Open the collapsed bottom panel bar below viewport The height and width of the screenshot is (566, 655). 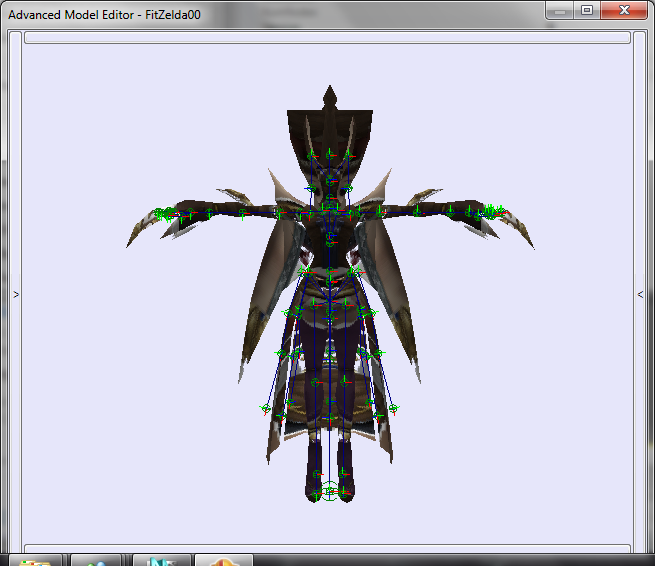327,549
